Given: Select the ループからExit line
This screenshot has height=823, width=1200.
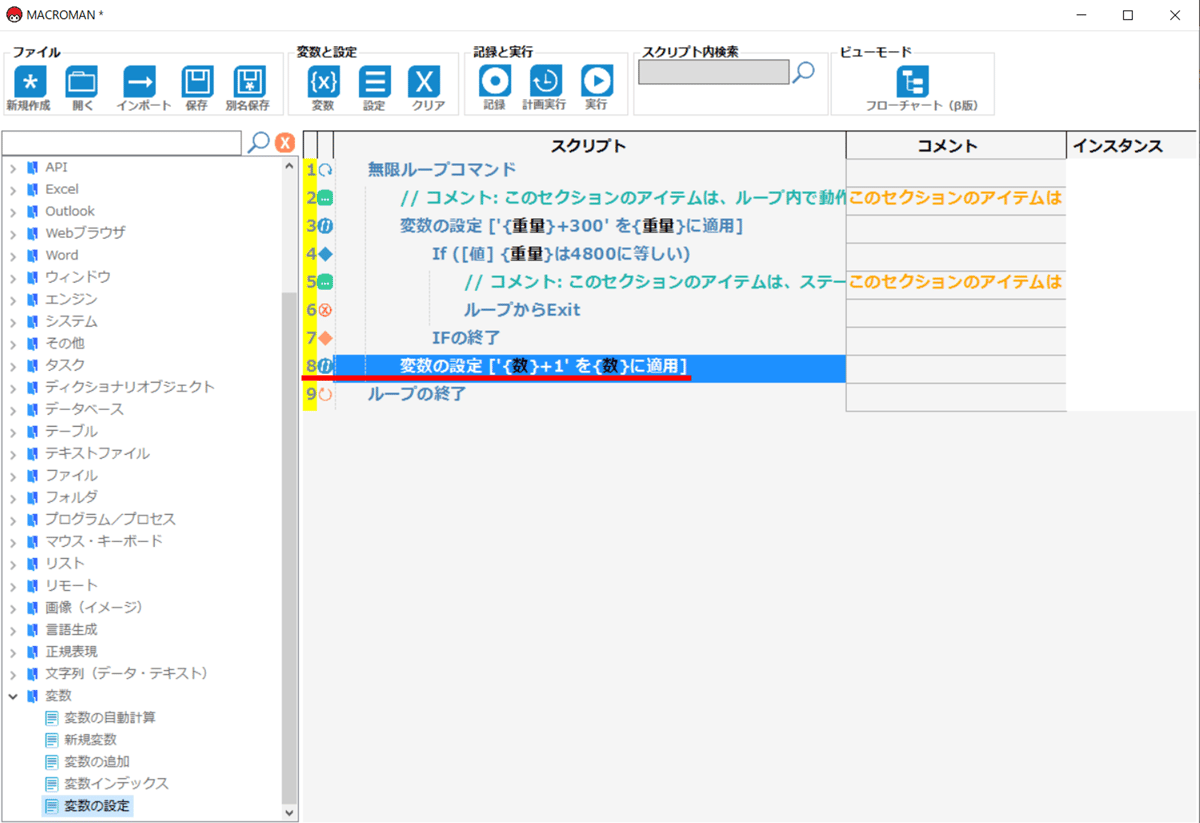Looking at the screenshot, I should coord(522,310).
